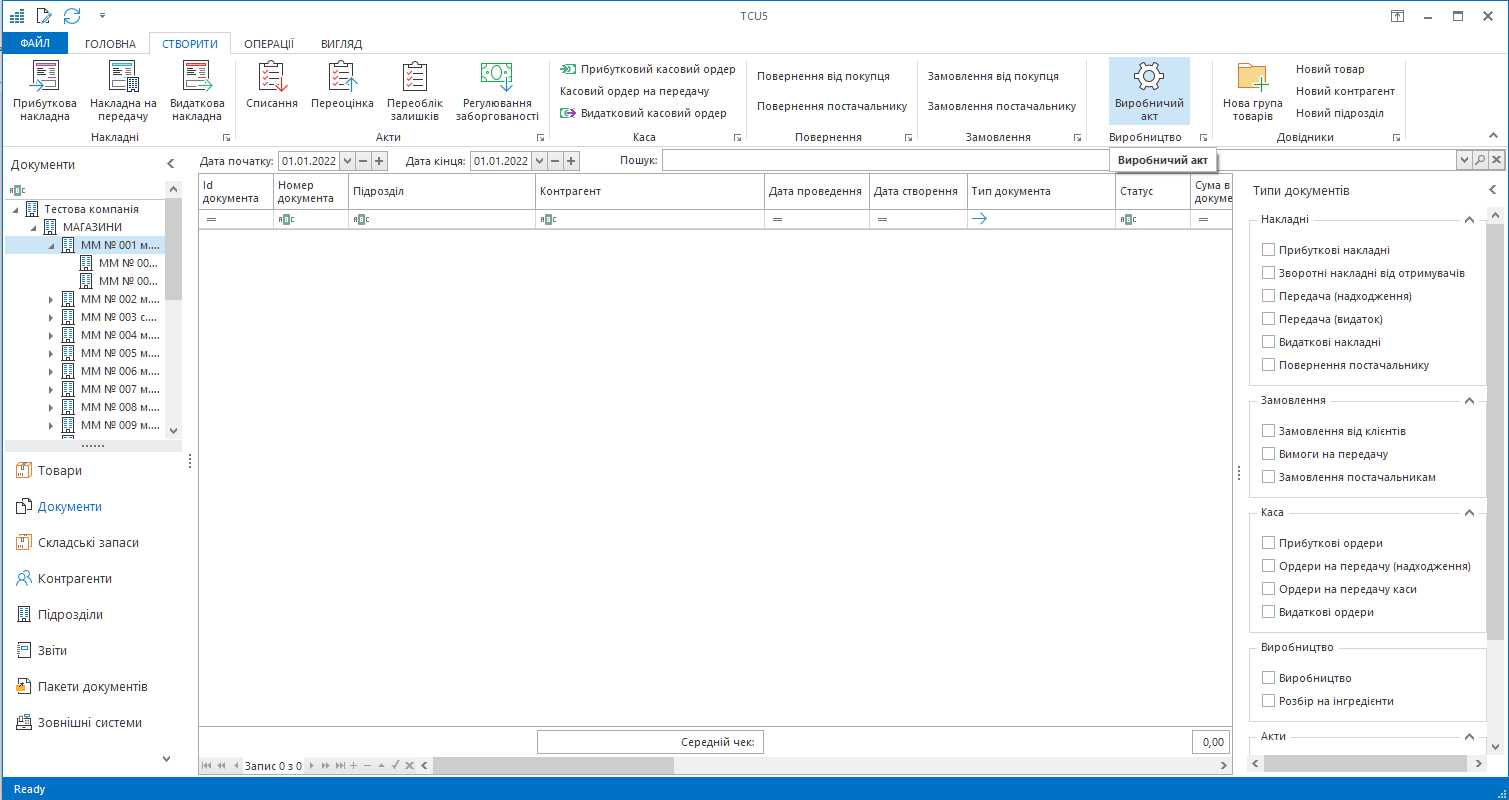Collapse the ММ № 001 tree node

(x=51, y=245)
